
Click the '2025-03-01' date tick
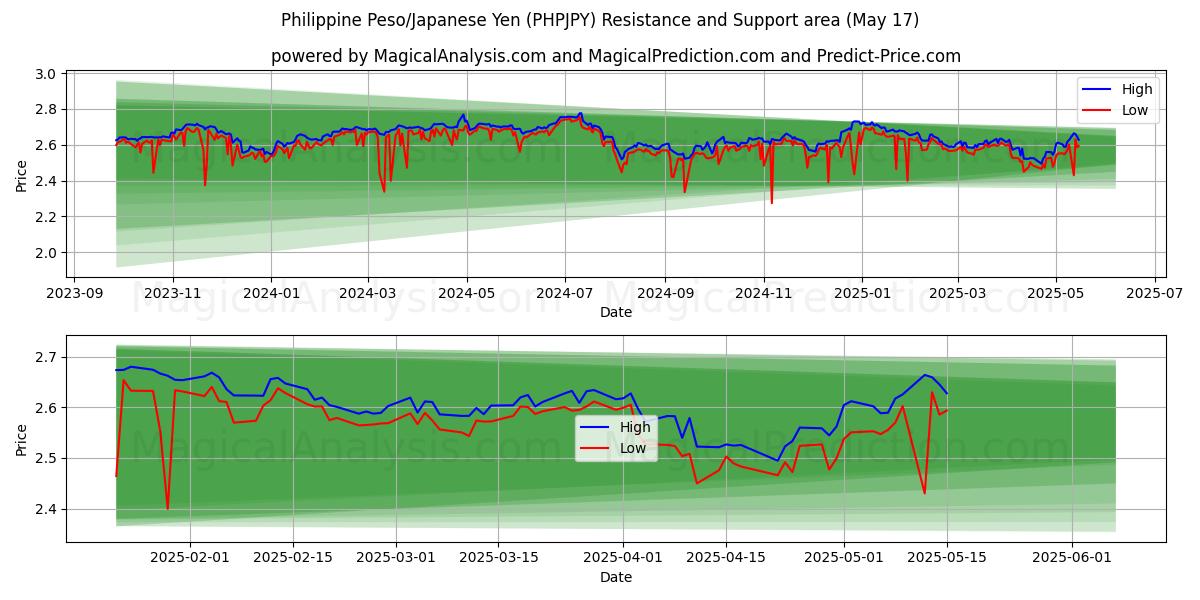(396, 558)
